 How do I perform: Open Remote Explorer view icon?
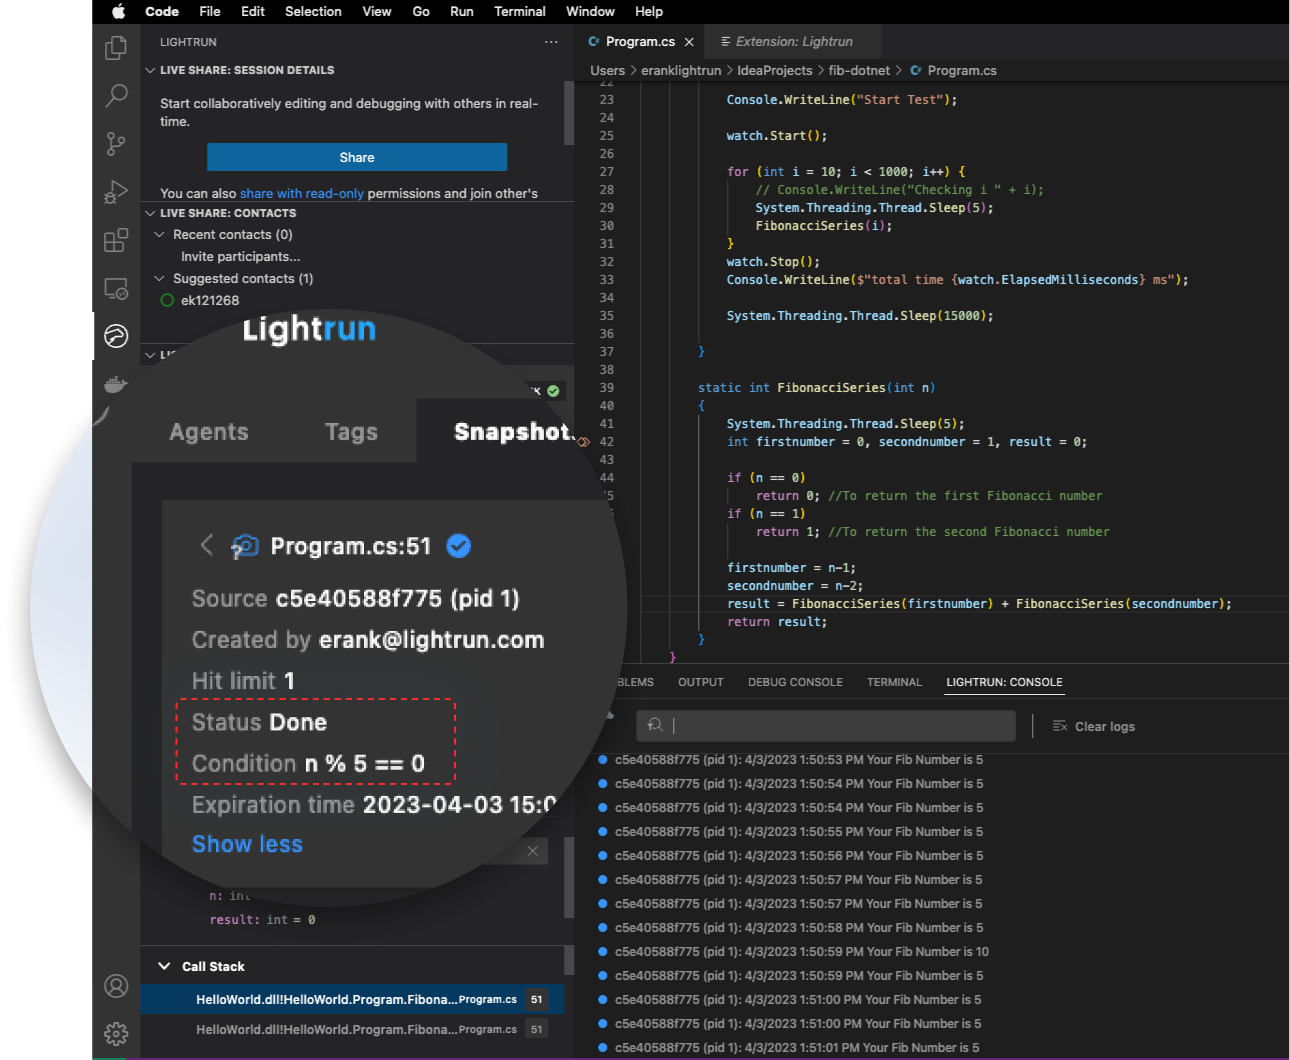pyautogui.click(x=116, y=289)
